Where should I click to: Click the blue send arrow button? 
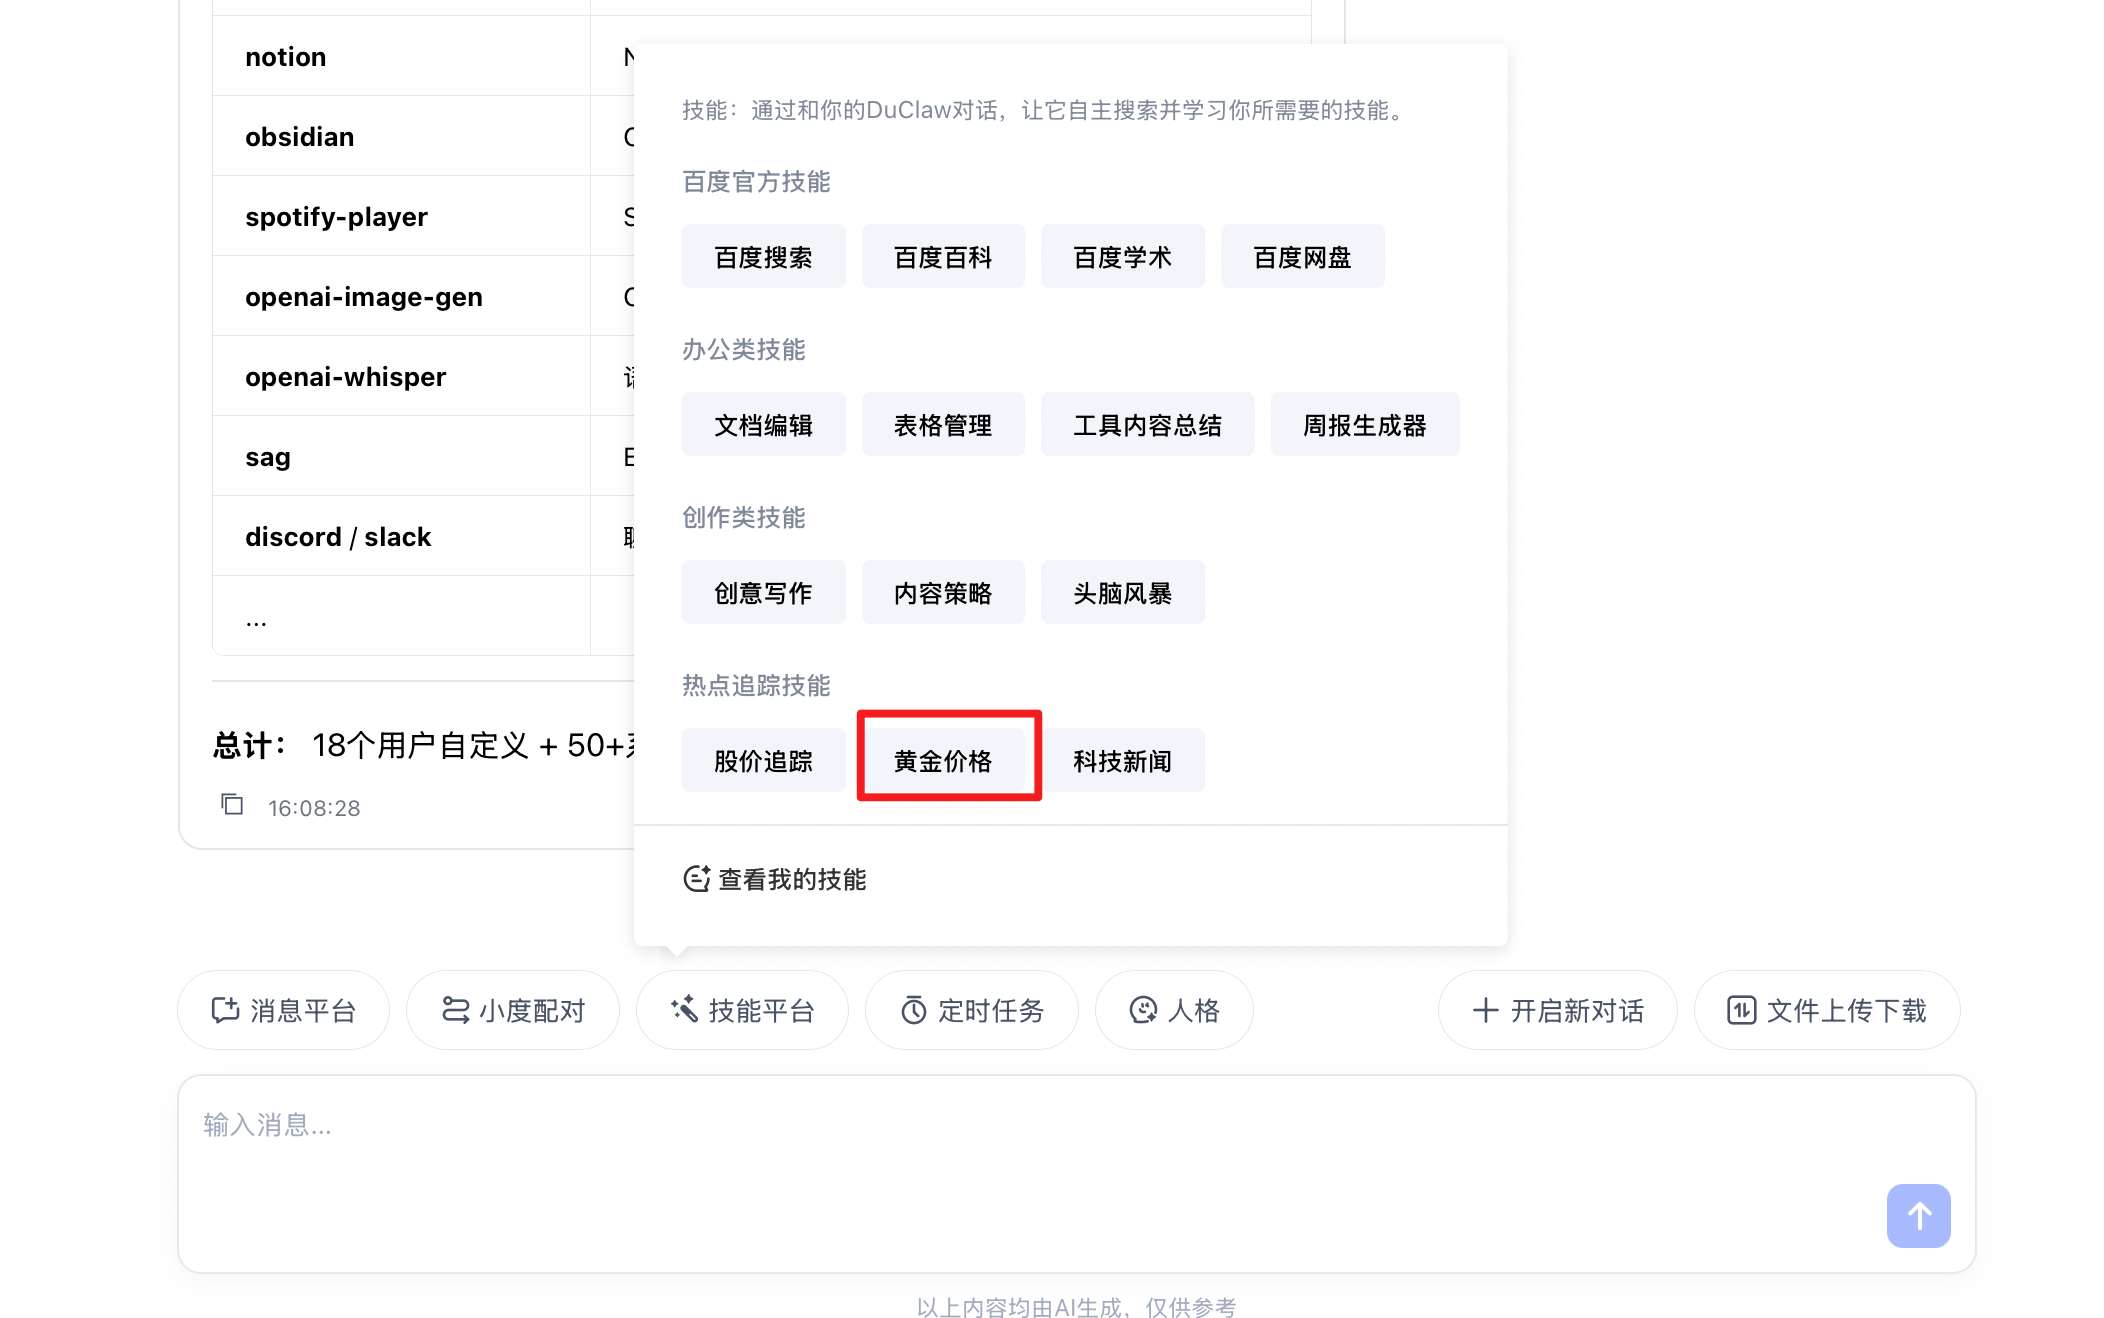pyautogui.click(x=1917, y=1215)
